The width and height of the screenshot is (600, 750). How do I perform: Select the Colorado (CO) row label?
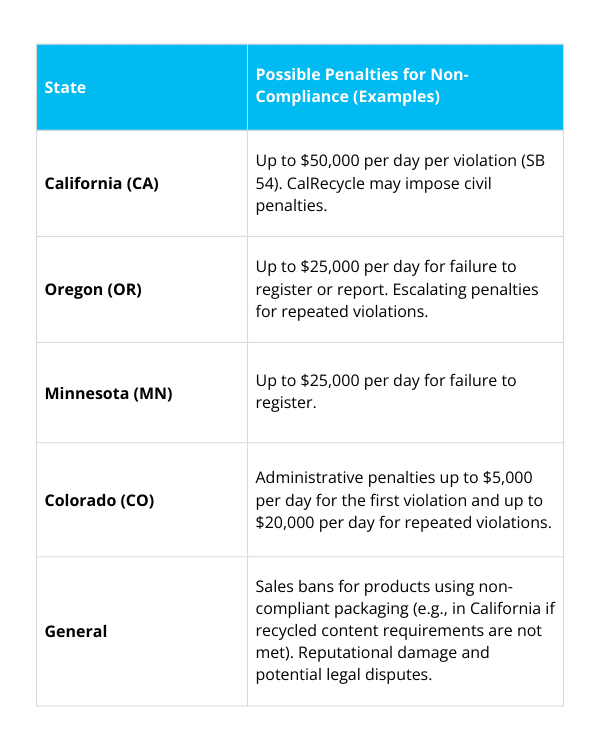coord(100,499)
